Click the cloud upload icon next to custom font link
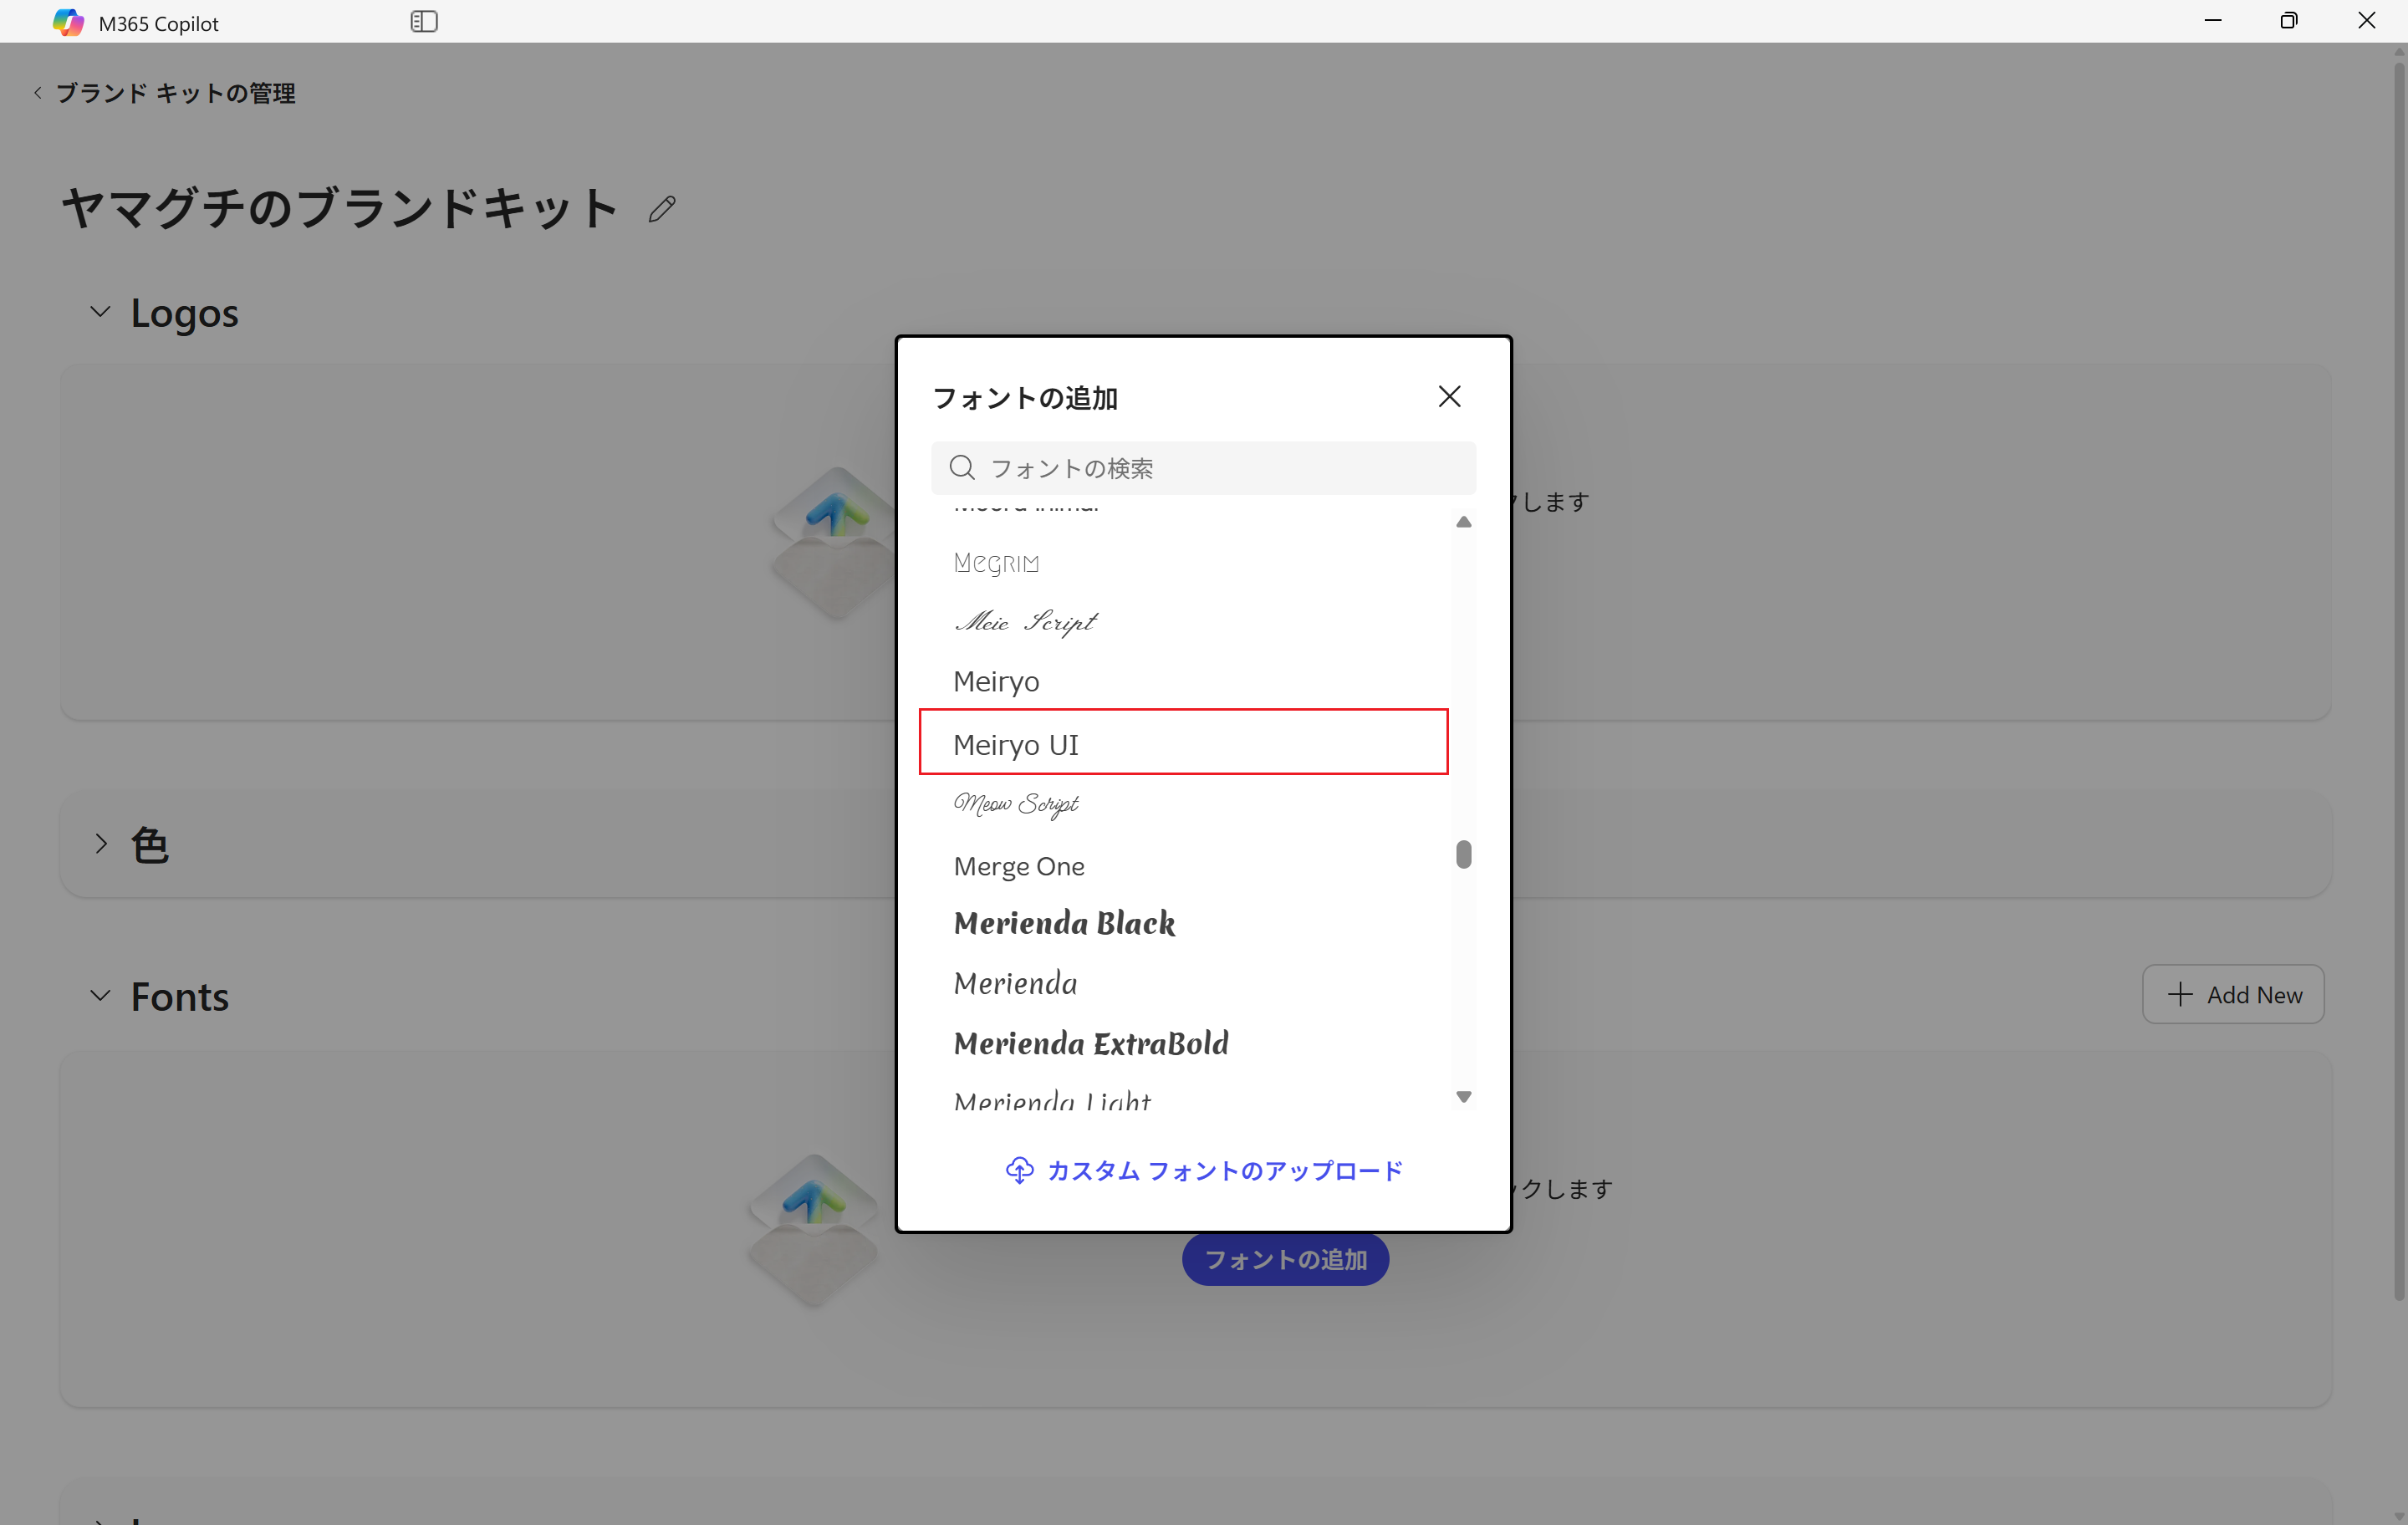2408x1525 pixels. click(1019, 1170)
